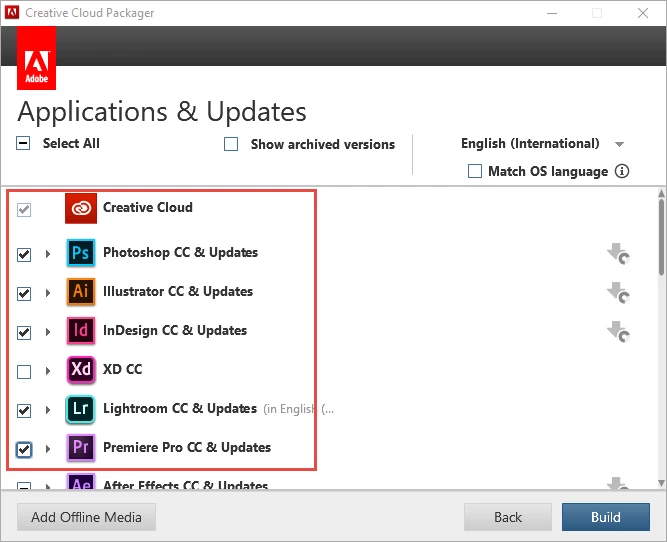Click the Illustrator Ai icon
This screenshot has width=667, height=542.
[x=81, y=292]
